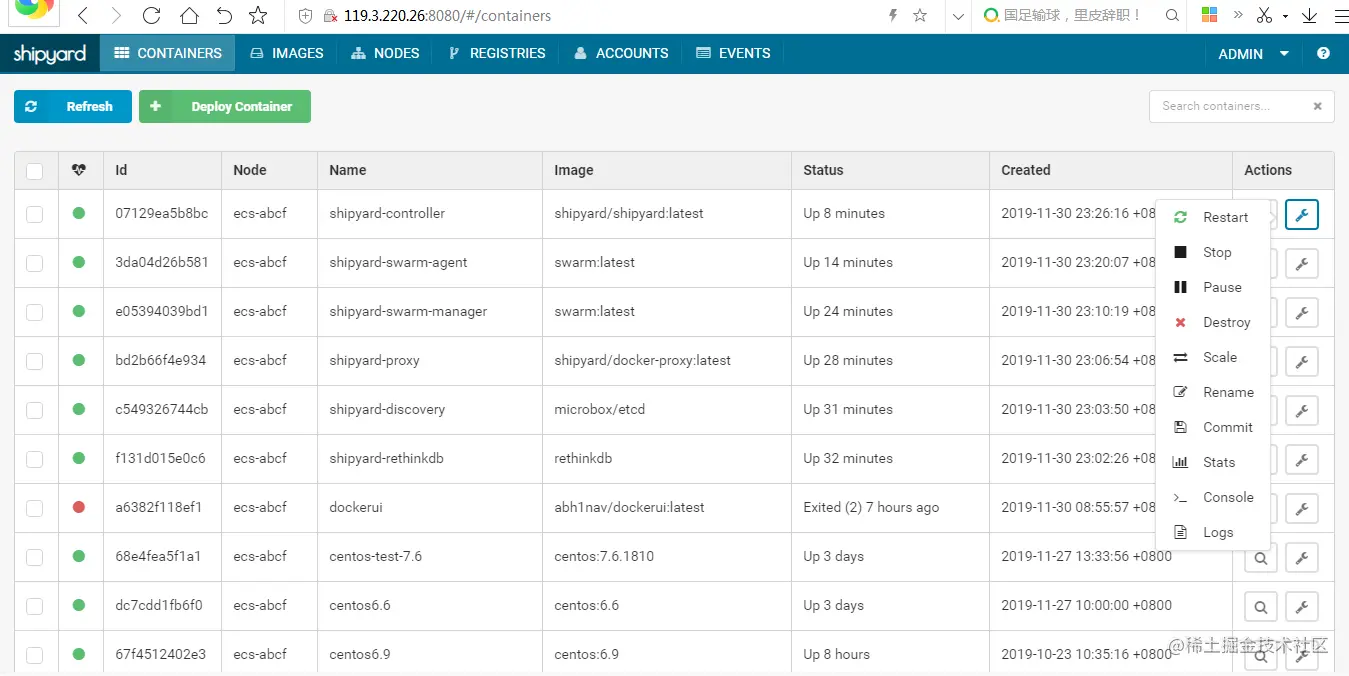
Task: Click the wrench button for dockerui row
Action: click(1302, 509)
